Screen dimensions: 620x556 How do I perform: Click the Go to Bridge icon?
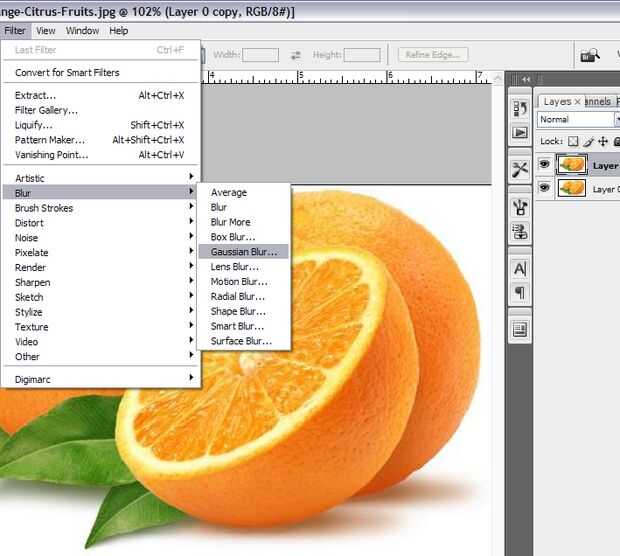pos(590,55)
